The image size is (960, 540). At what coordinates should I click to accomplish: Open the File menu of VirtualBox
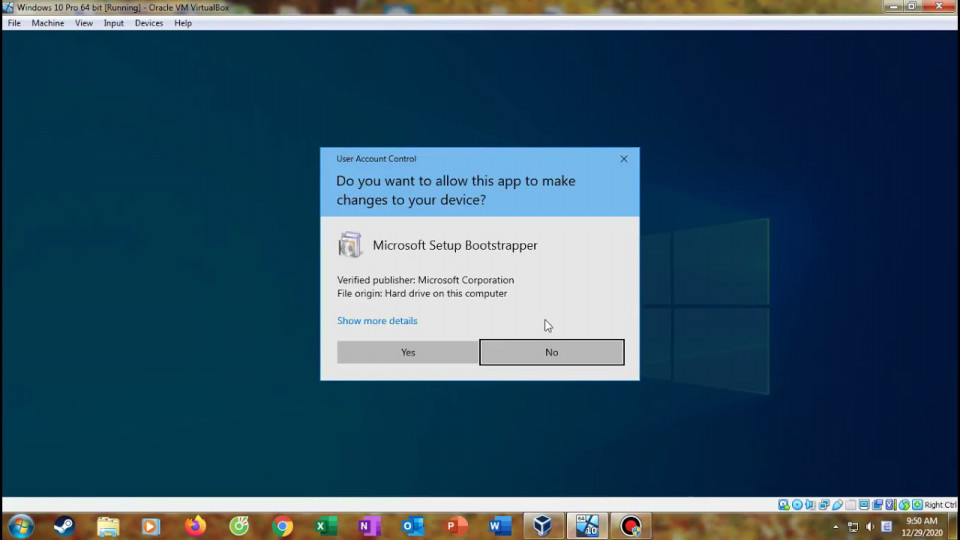(x=14, y=23)
